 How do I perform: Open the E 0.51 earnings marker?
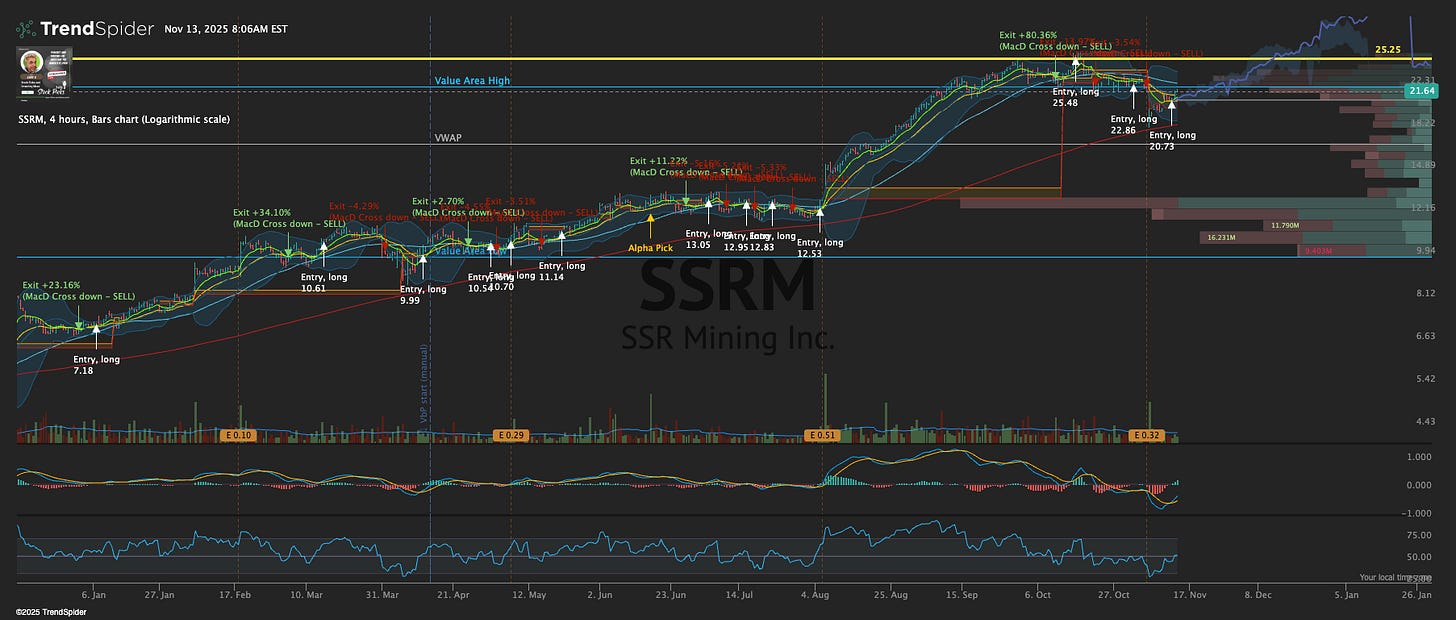pos(822,436)
